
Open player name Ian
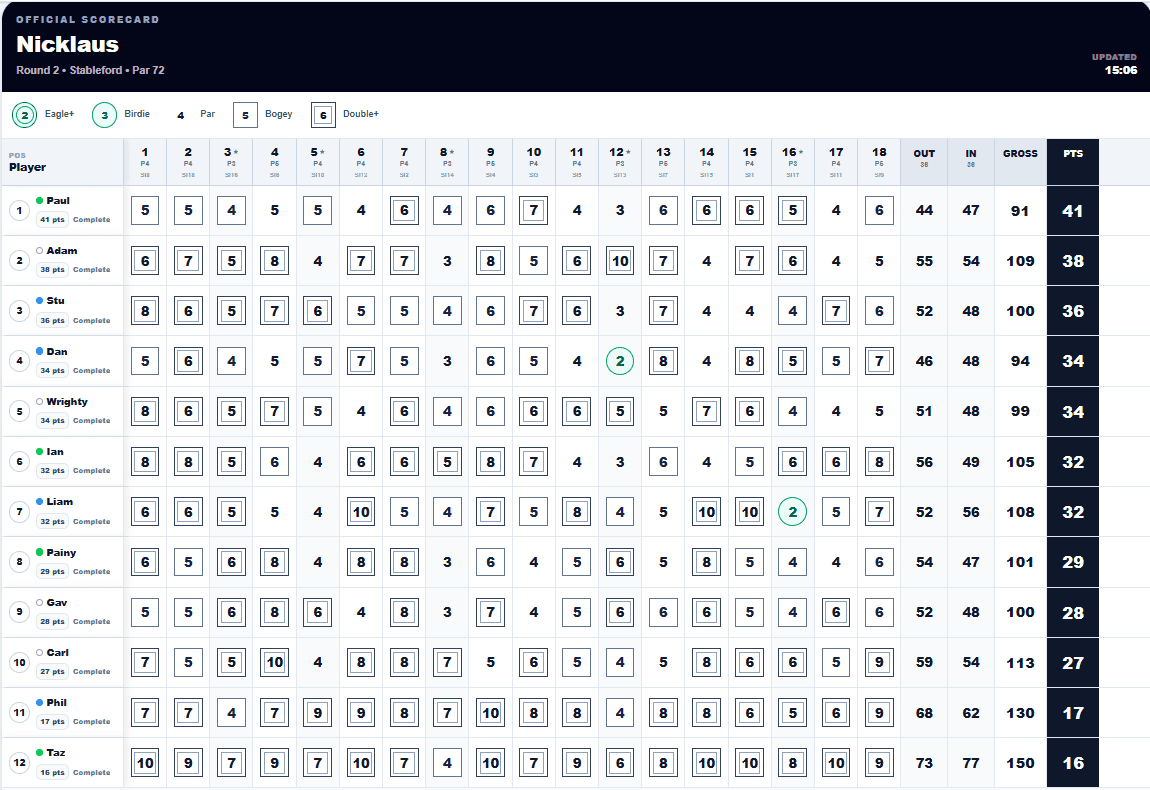pos(55,452)
